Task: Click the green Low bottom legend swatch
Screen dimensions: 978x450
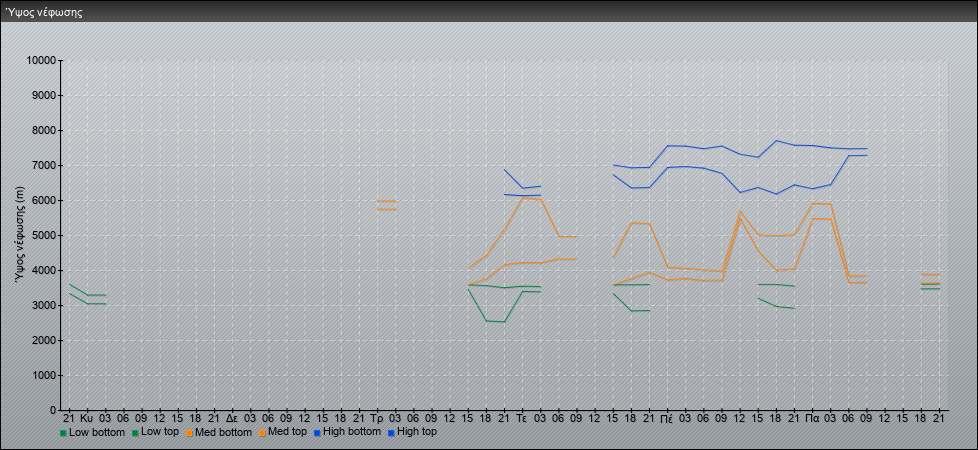Action: click(x=63, y=433)
